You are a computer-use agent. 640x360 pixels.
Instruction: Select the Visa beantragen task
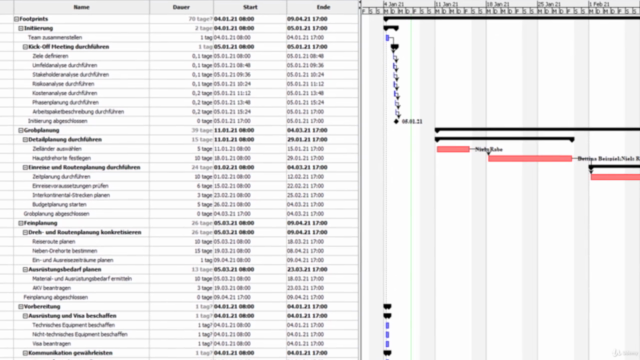[51, 344]
